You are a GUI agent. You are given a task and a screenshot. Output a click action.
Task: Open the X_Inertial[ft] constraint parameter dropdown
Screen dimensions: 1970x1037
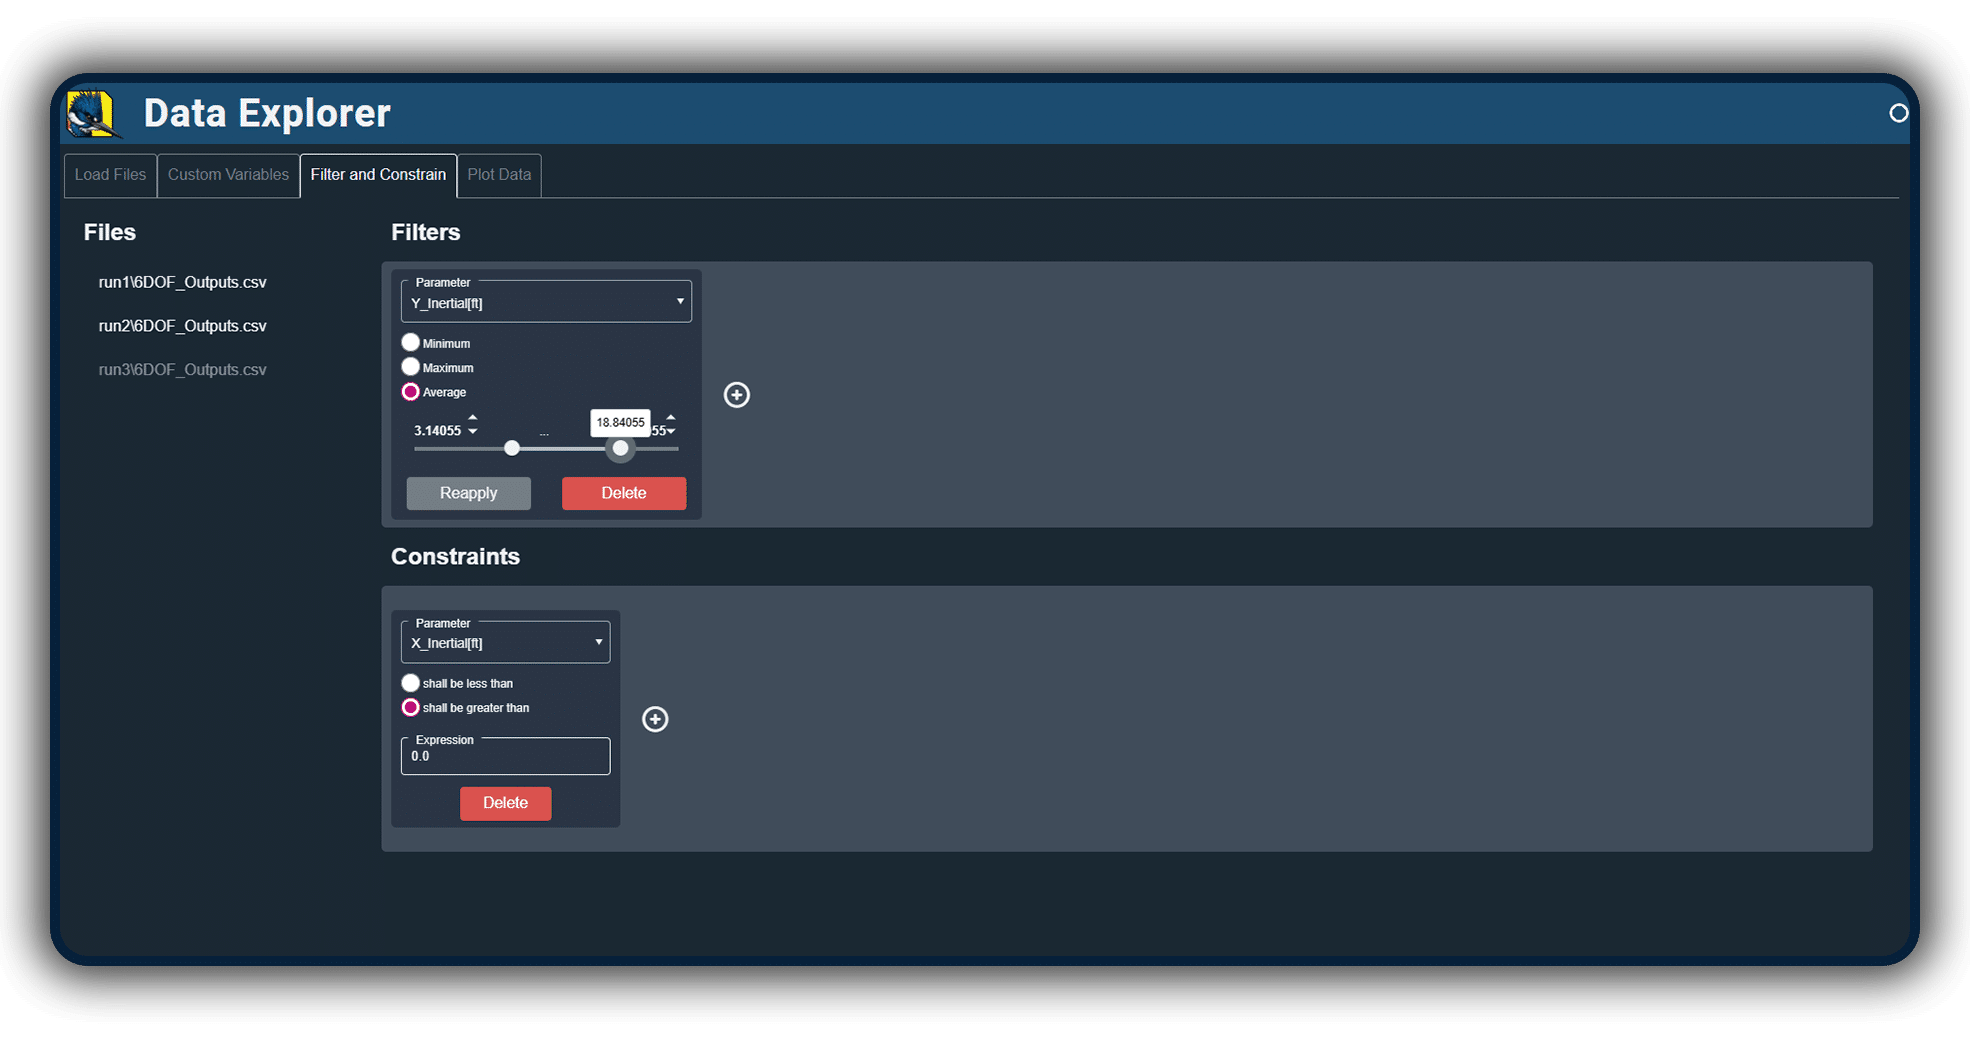505,643
